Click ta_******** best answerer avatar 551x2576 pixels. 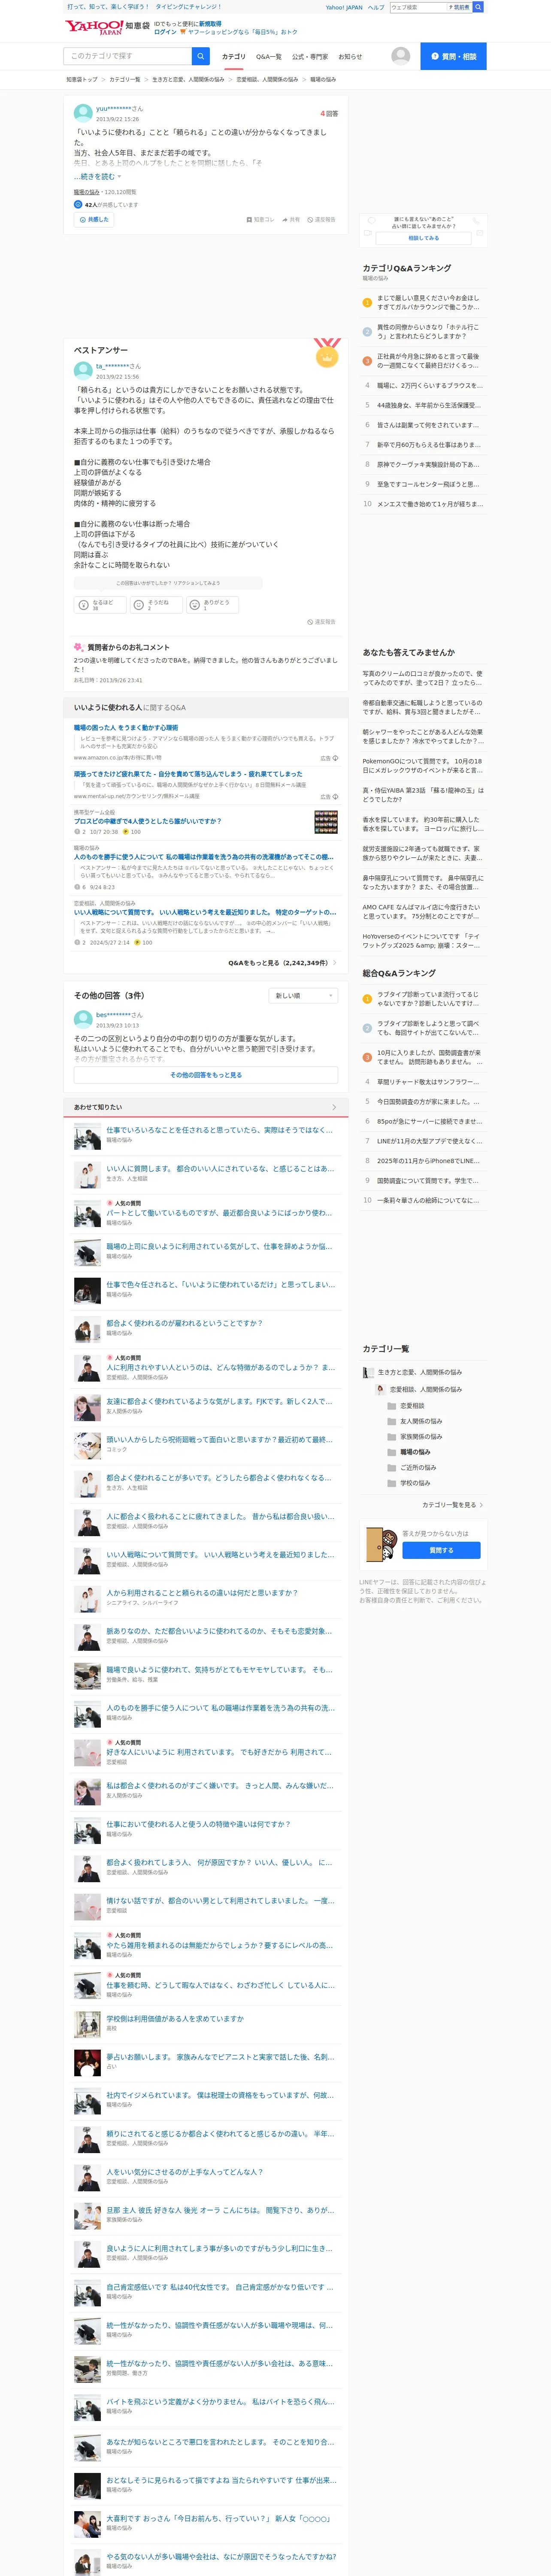pyautogui.click(x=83, y=370)
